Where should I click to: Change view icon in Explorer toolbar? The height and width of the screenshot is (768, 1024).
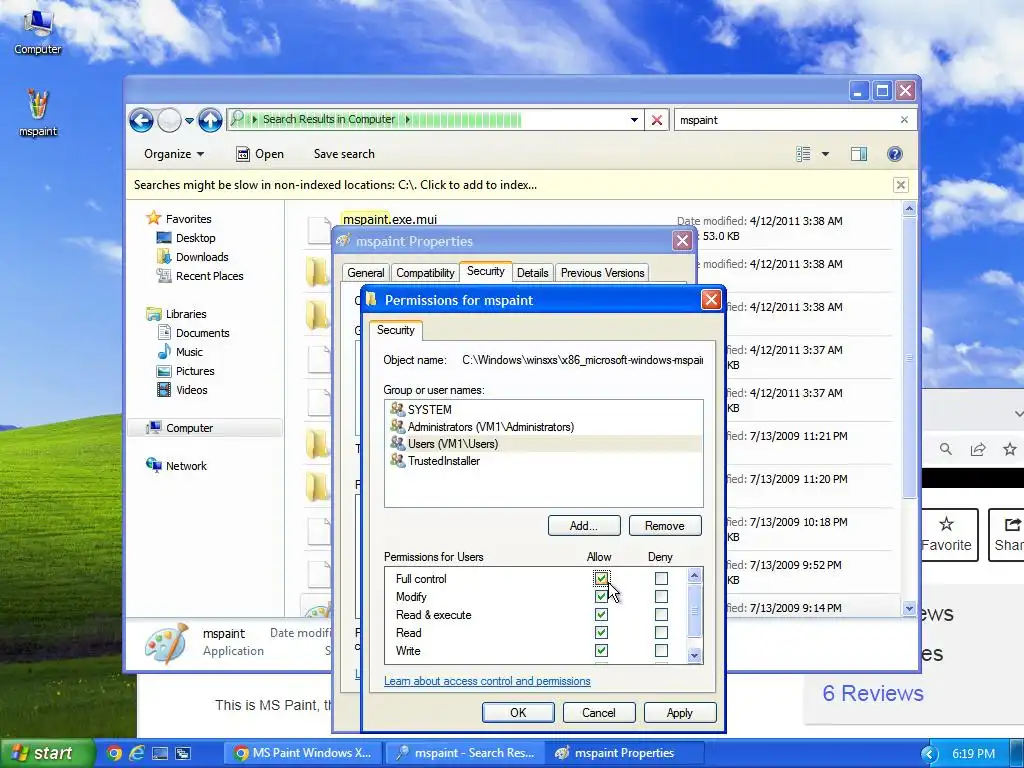[x=803, y=154]
